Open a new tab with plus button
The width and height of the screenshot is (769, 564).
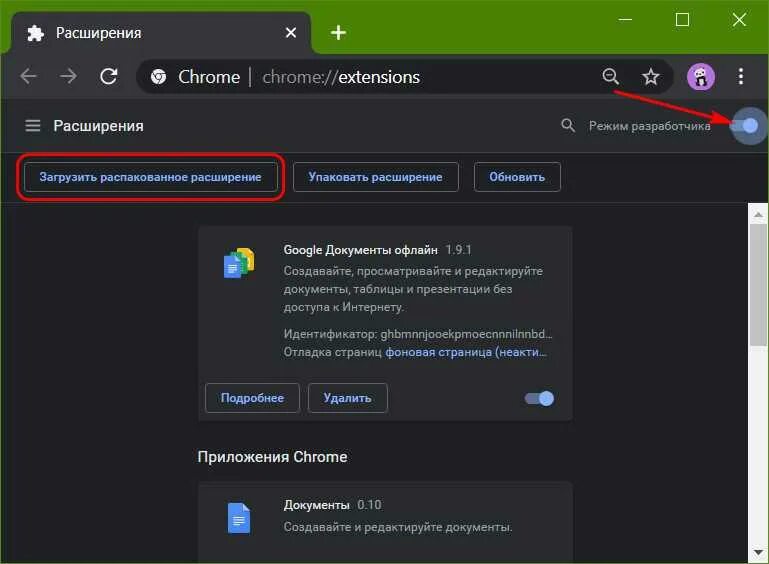pos(338,33)
